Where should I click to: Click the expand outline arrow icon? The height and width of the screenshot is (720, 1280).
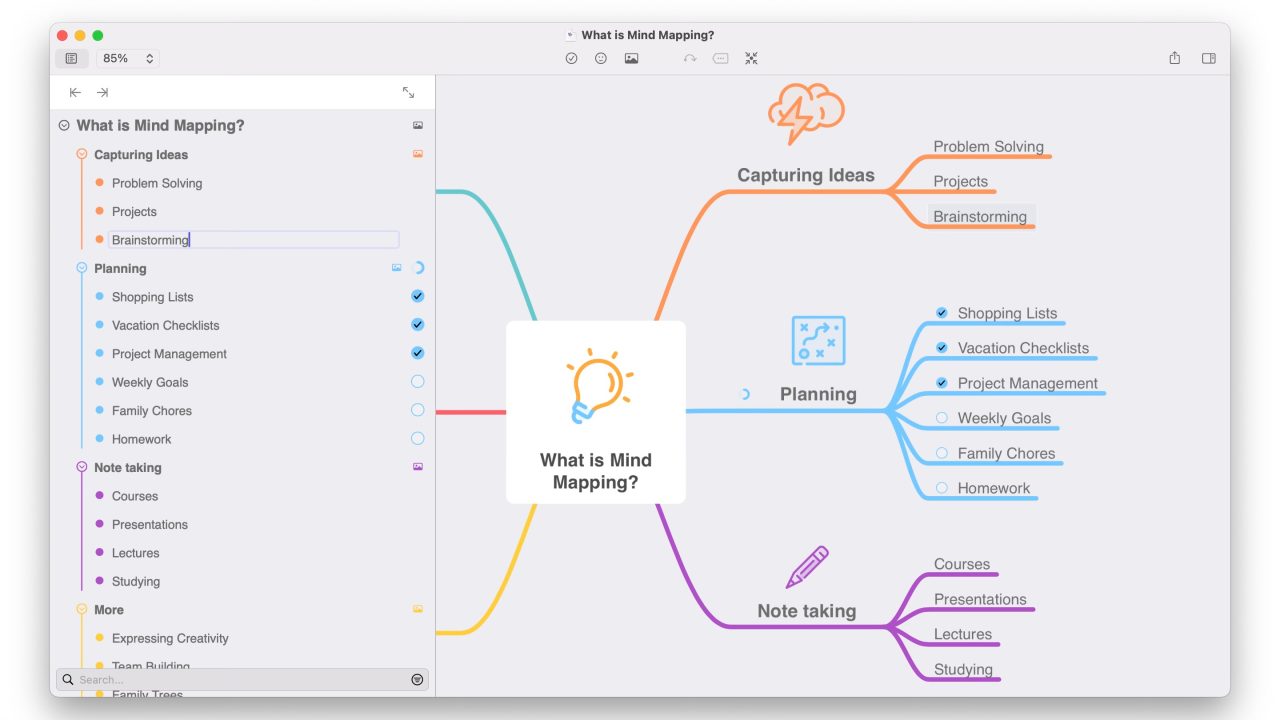(x=408, y=91)
